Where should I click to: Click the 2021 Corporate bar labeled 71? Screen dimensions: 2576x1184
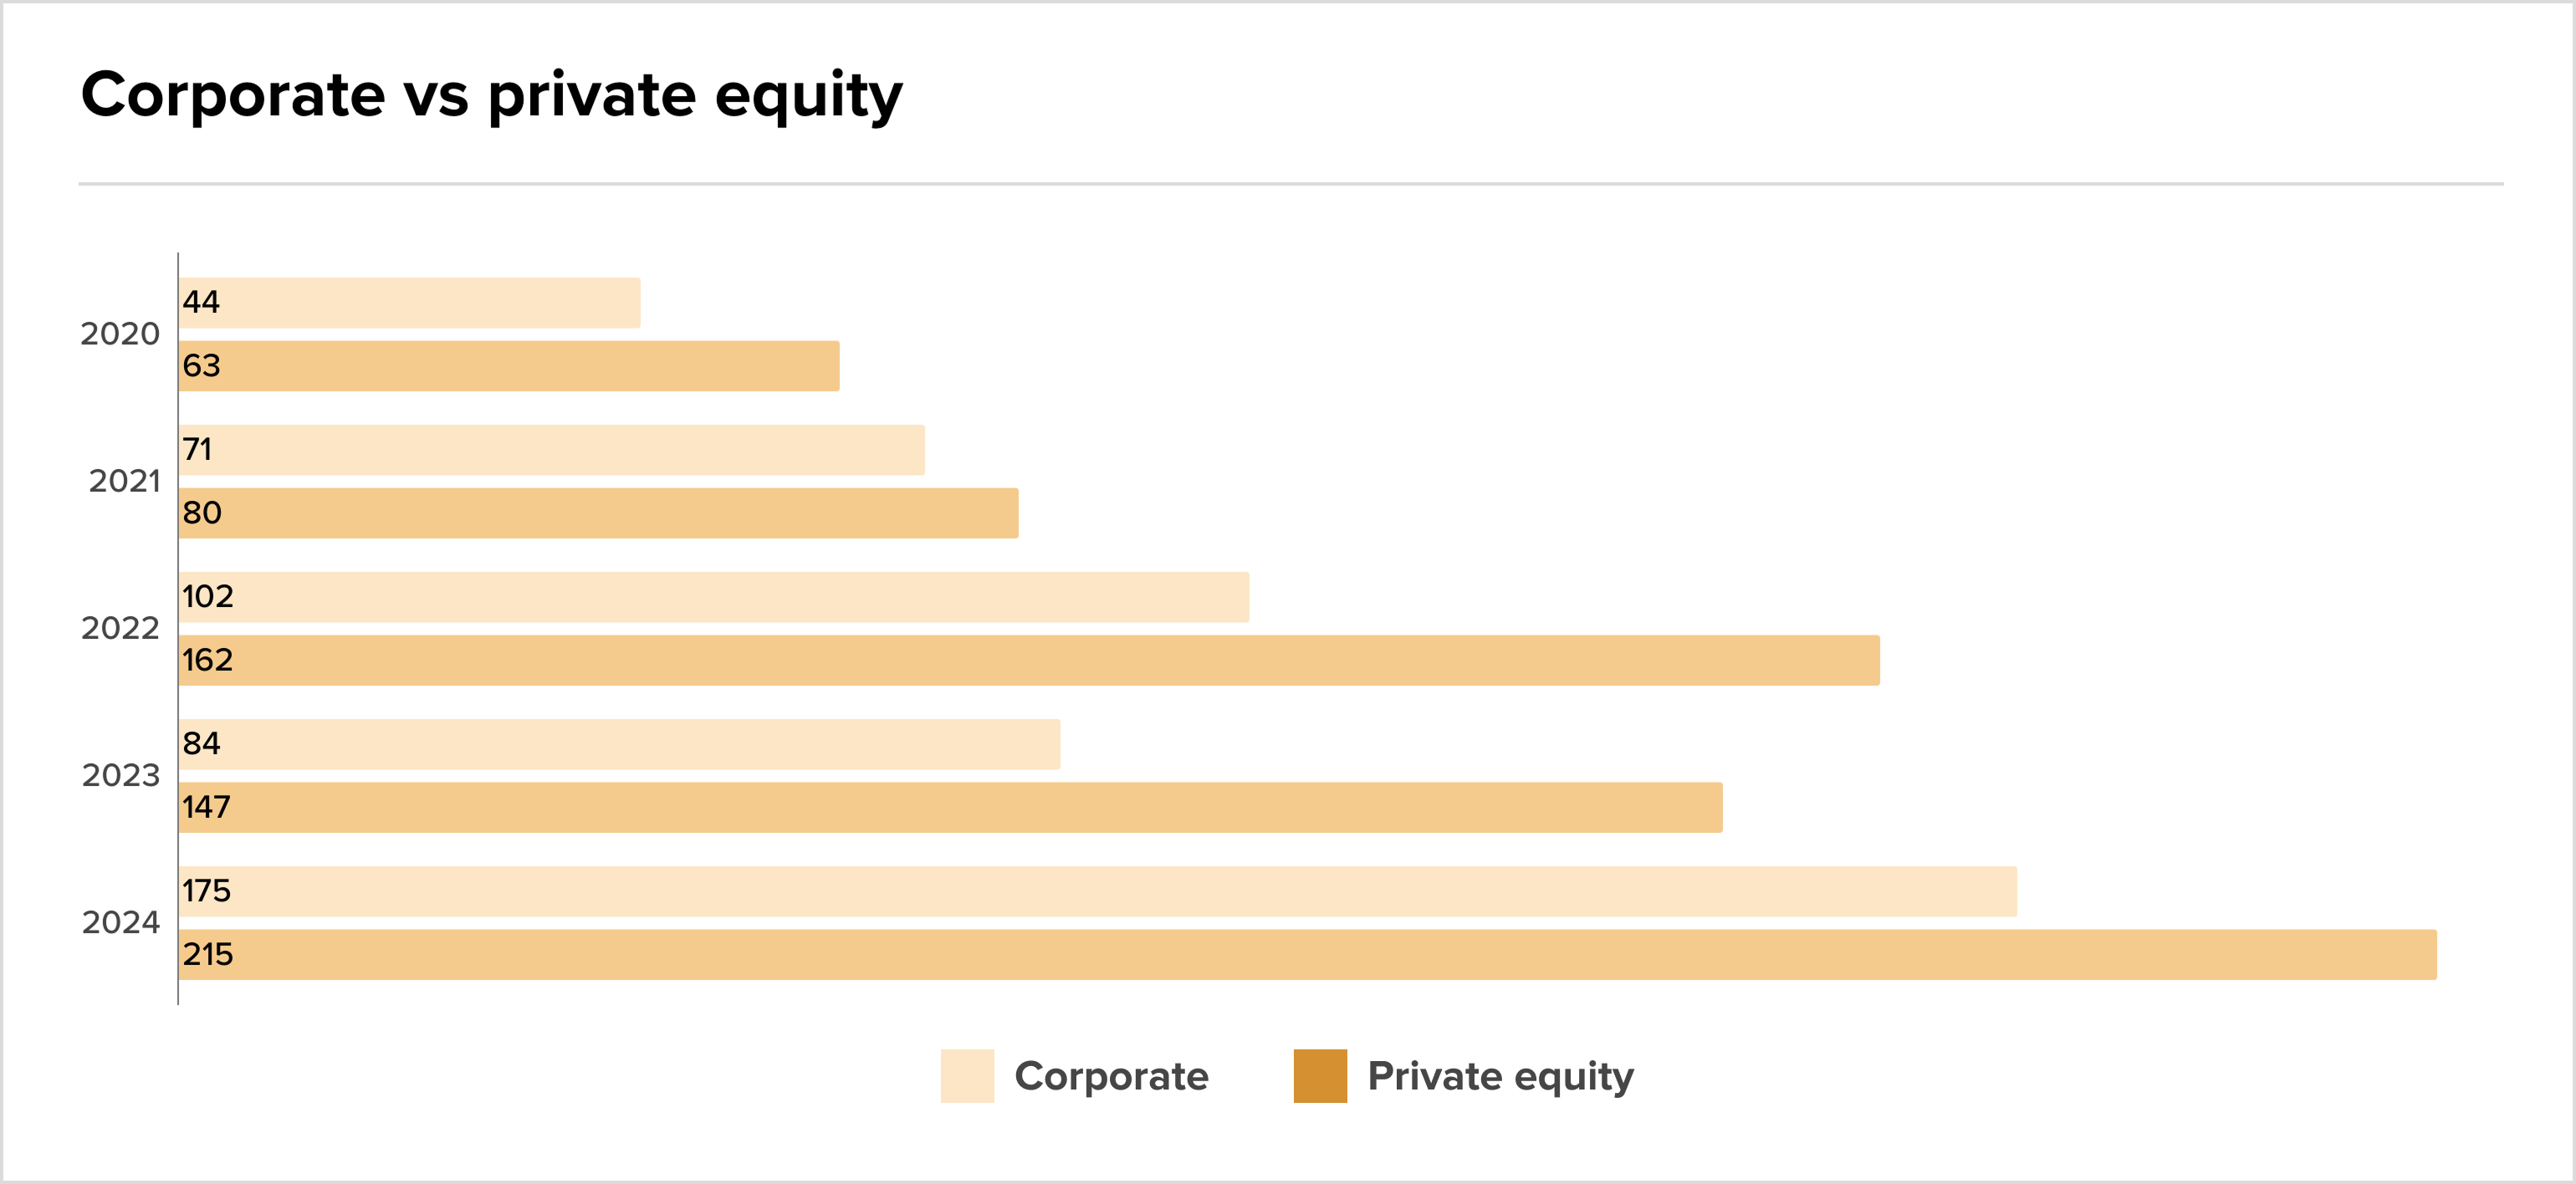(552, 450)
